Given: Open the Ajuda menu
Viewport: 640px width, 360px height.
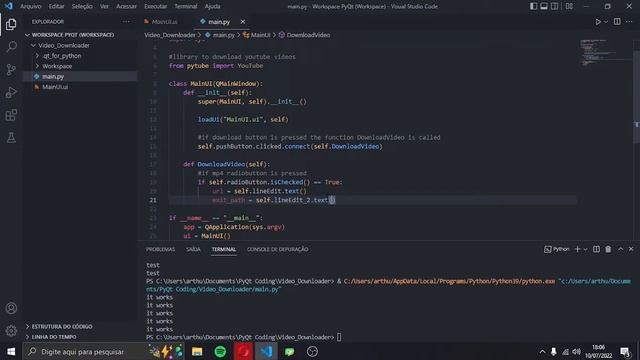Looking at the screenshot, I should click(212, 6).
